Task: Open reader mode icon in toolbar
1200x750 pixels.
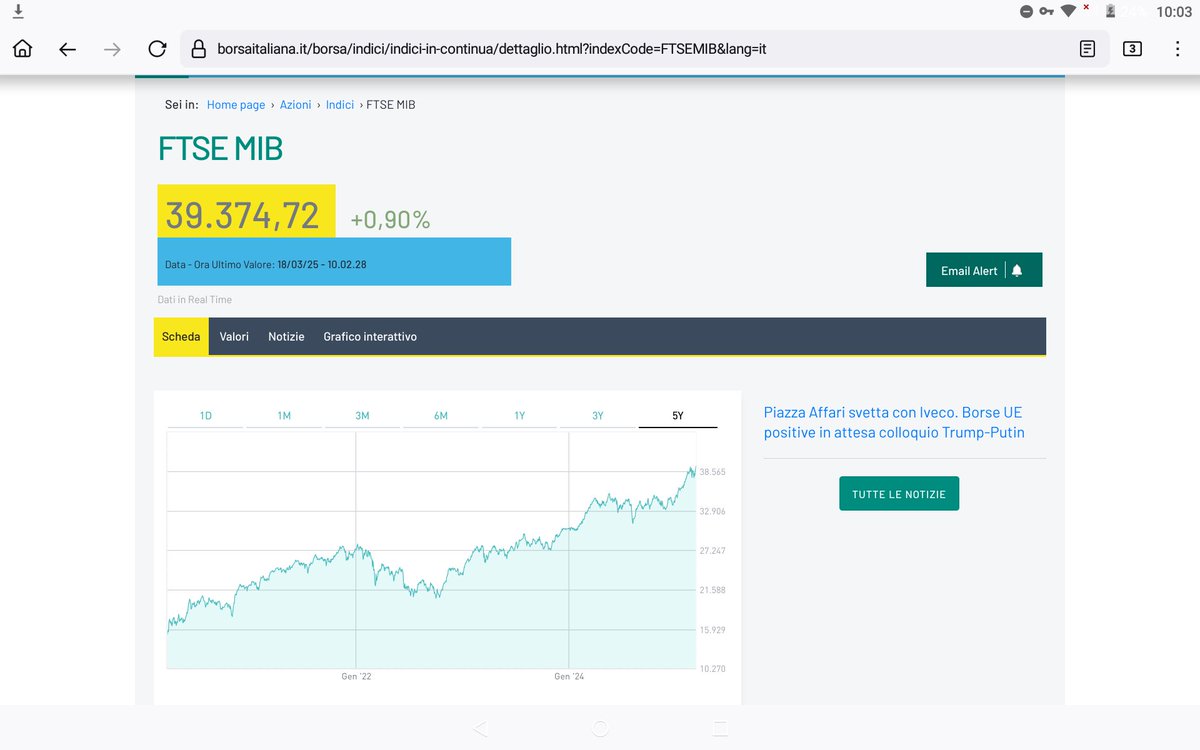Action: click(1087, 49)
